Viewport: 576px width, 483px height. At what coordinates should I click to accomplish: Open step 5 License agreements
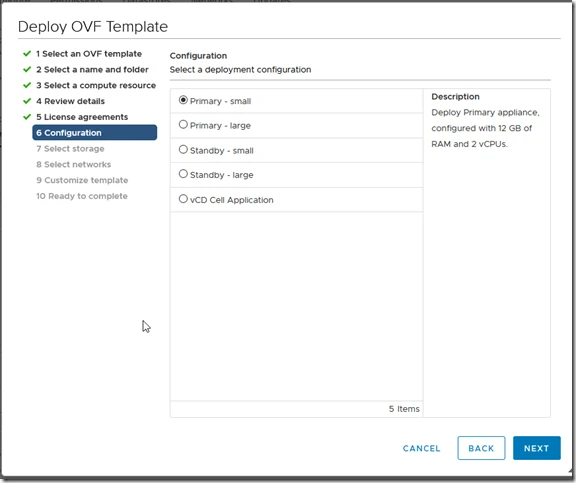pos(82,117)
